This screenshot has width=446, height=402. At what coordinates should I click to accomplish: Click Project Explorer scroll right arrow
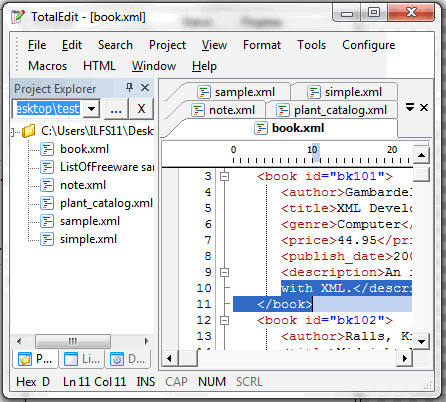coord(146,341)
